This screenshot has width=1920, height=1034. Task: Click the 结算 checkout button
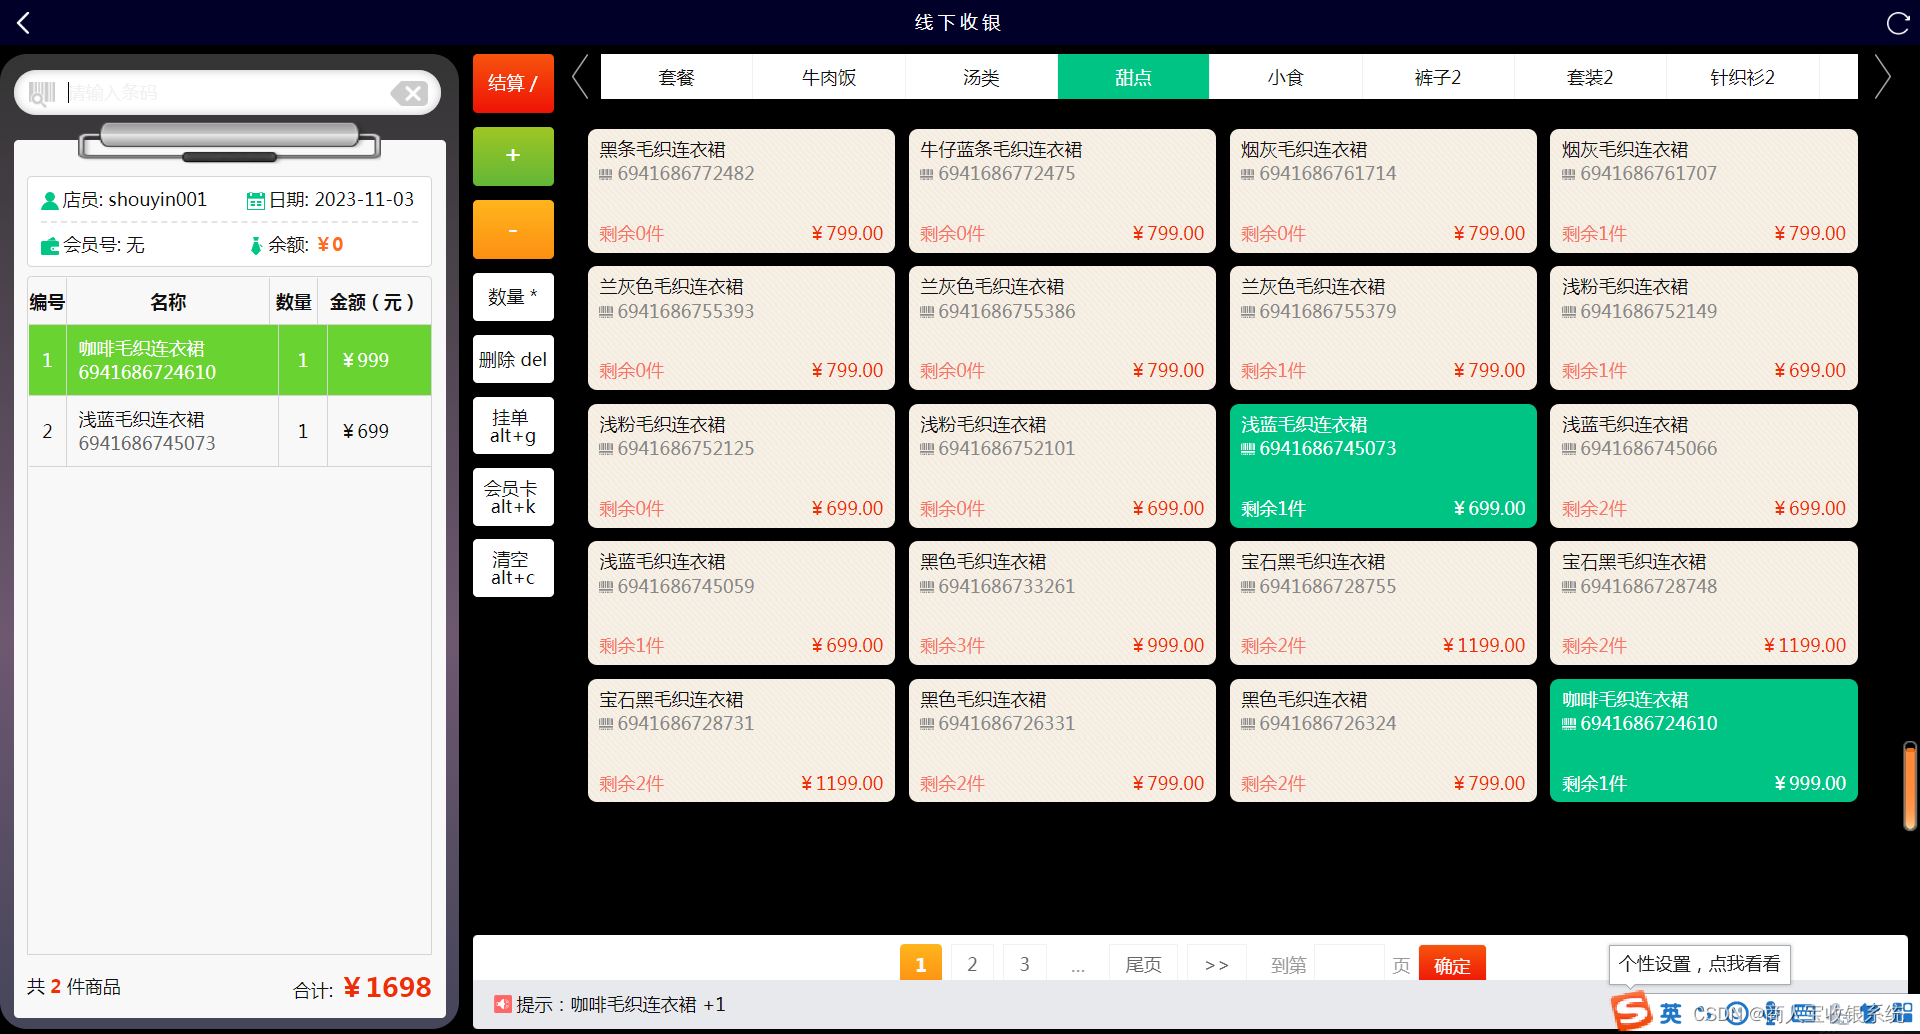(x=513, y=83)
